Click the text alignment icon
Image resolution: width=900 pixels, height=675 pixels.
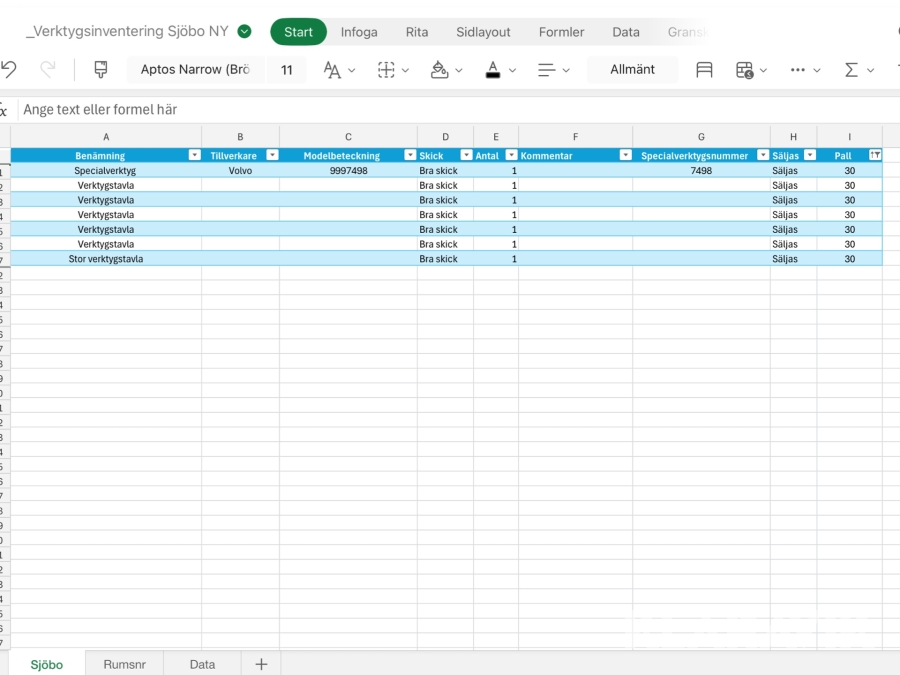tap(546, 70)
